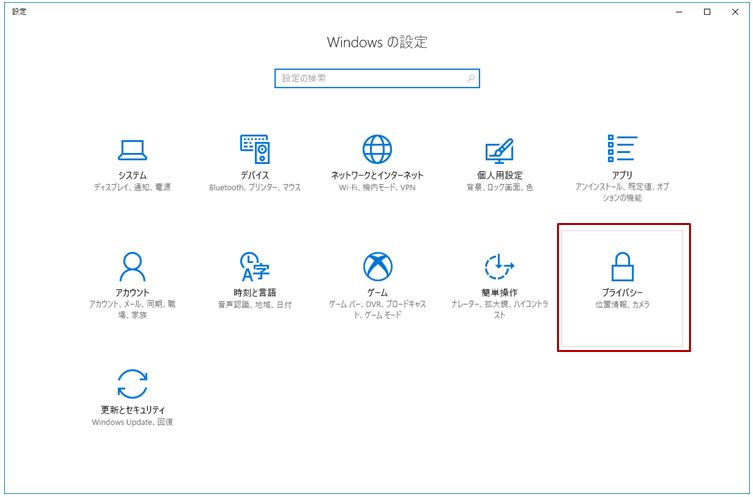Open the Update and Security arrows icon
This screenshot has height=497, width=753.
(x=132, y=384)
